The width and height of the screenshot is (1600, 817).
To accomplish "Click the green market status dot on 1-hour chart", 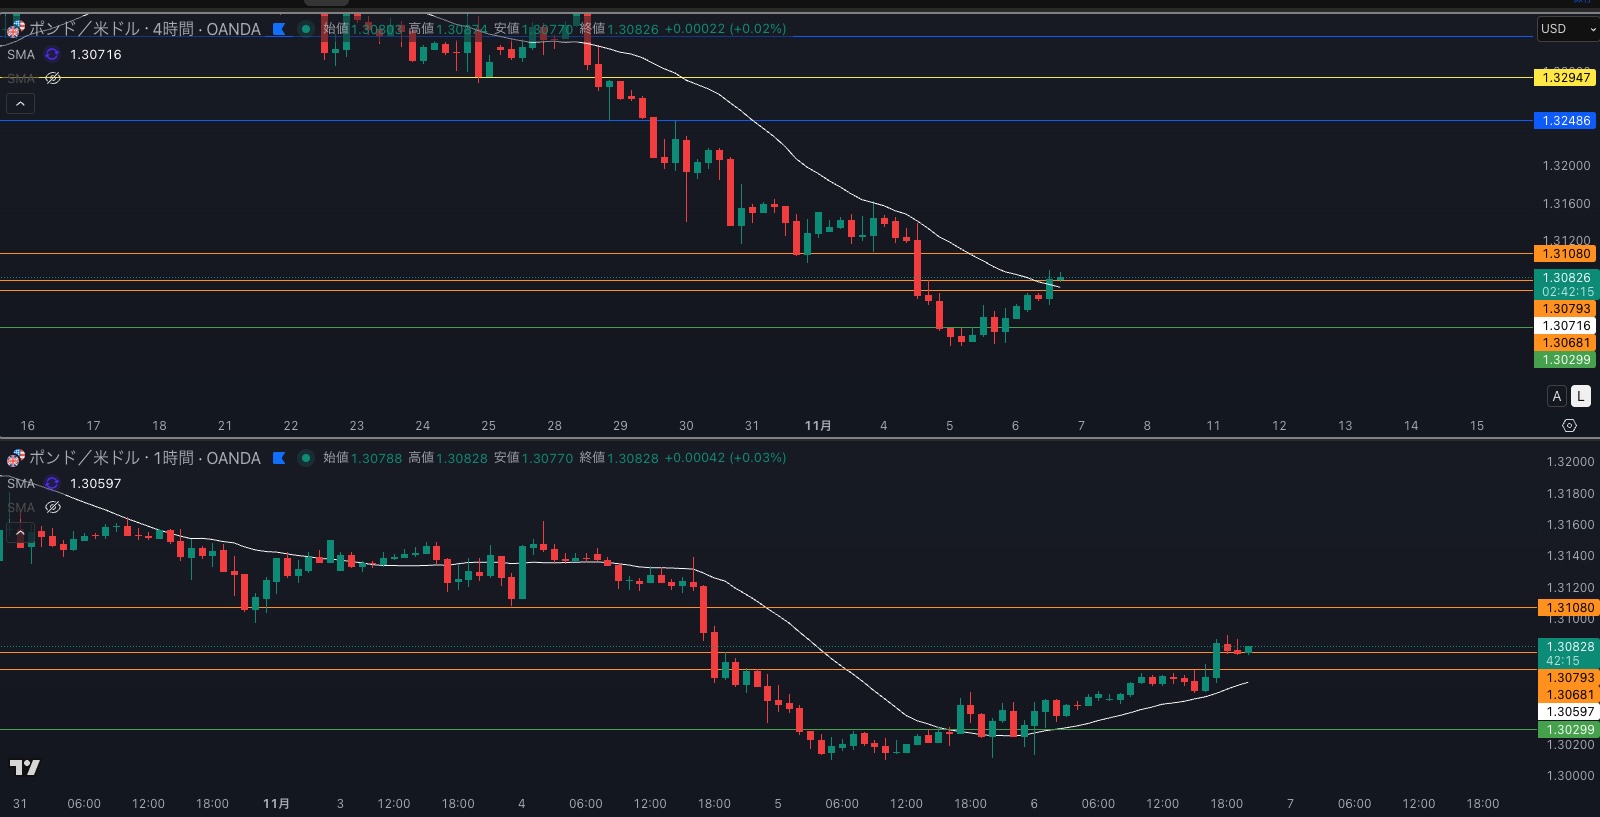I will coord(306,458).
